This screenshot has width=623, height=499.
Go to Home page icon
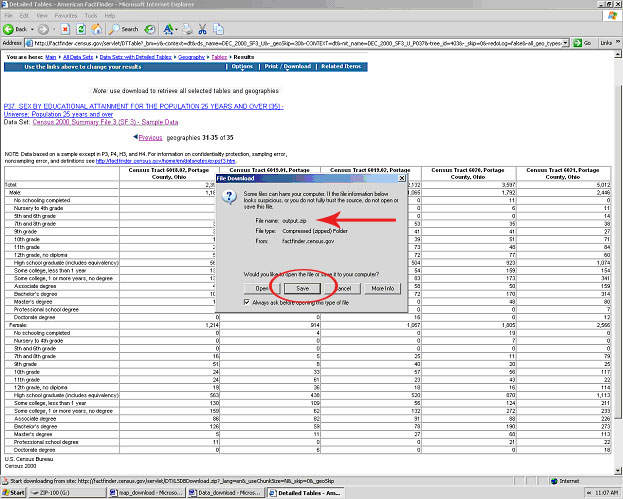[x=97, y=29]
